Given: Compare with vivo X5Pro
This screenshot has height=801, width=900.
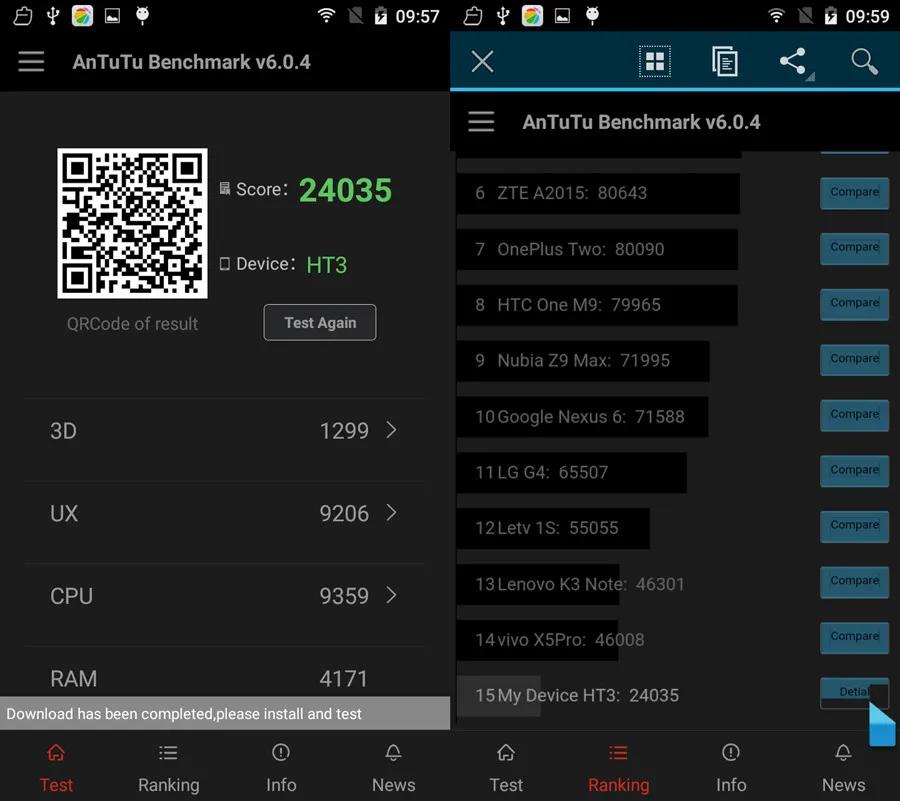Looking at the screenshot, I should [855, 637].
